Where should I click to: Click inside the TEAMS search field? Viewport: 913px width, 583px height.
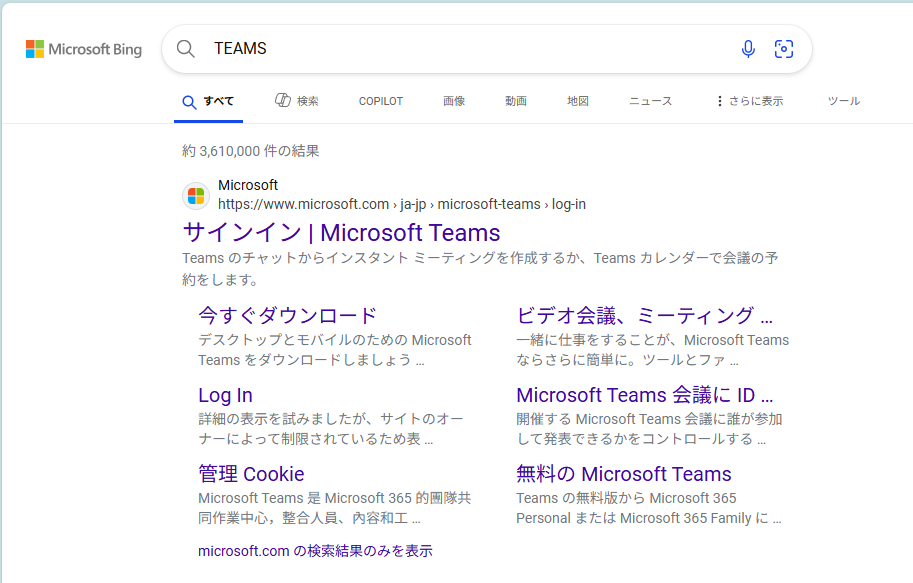click(x=466, y=49)
